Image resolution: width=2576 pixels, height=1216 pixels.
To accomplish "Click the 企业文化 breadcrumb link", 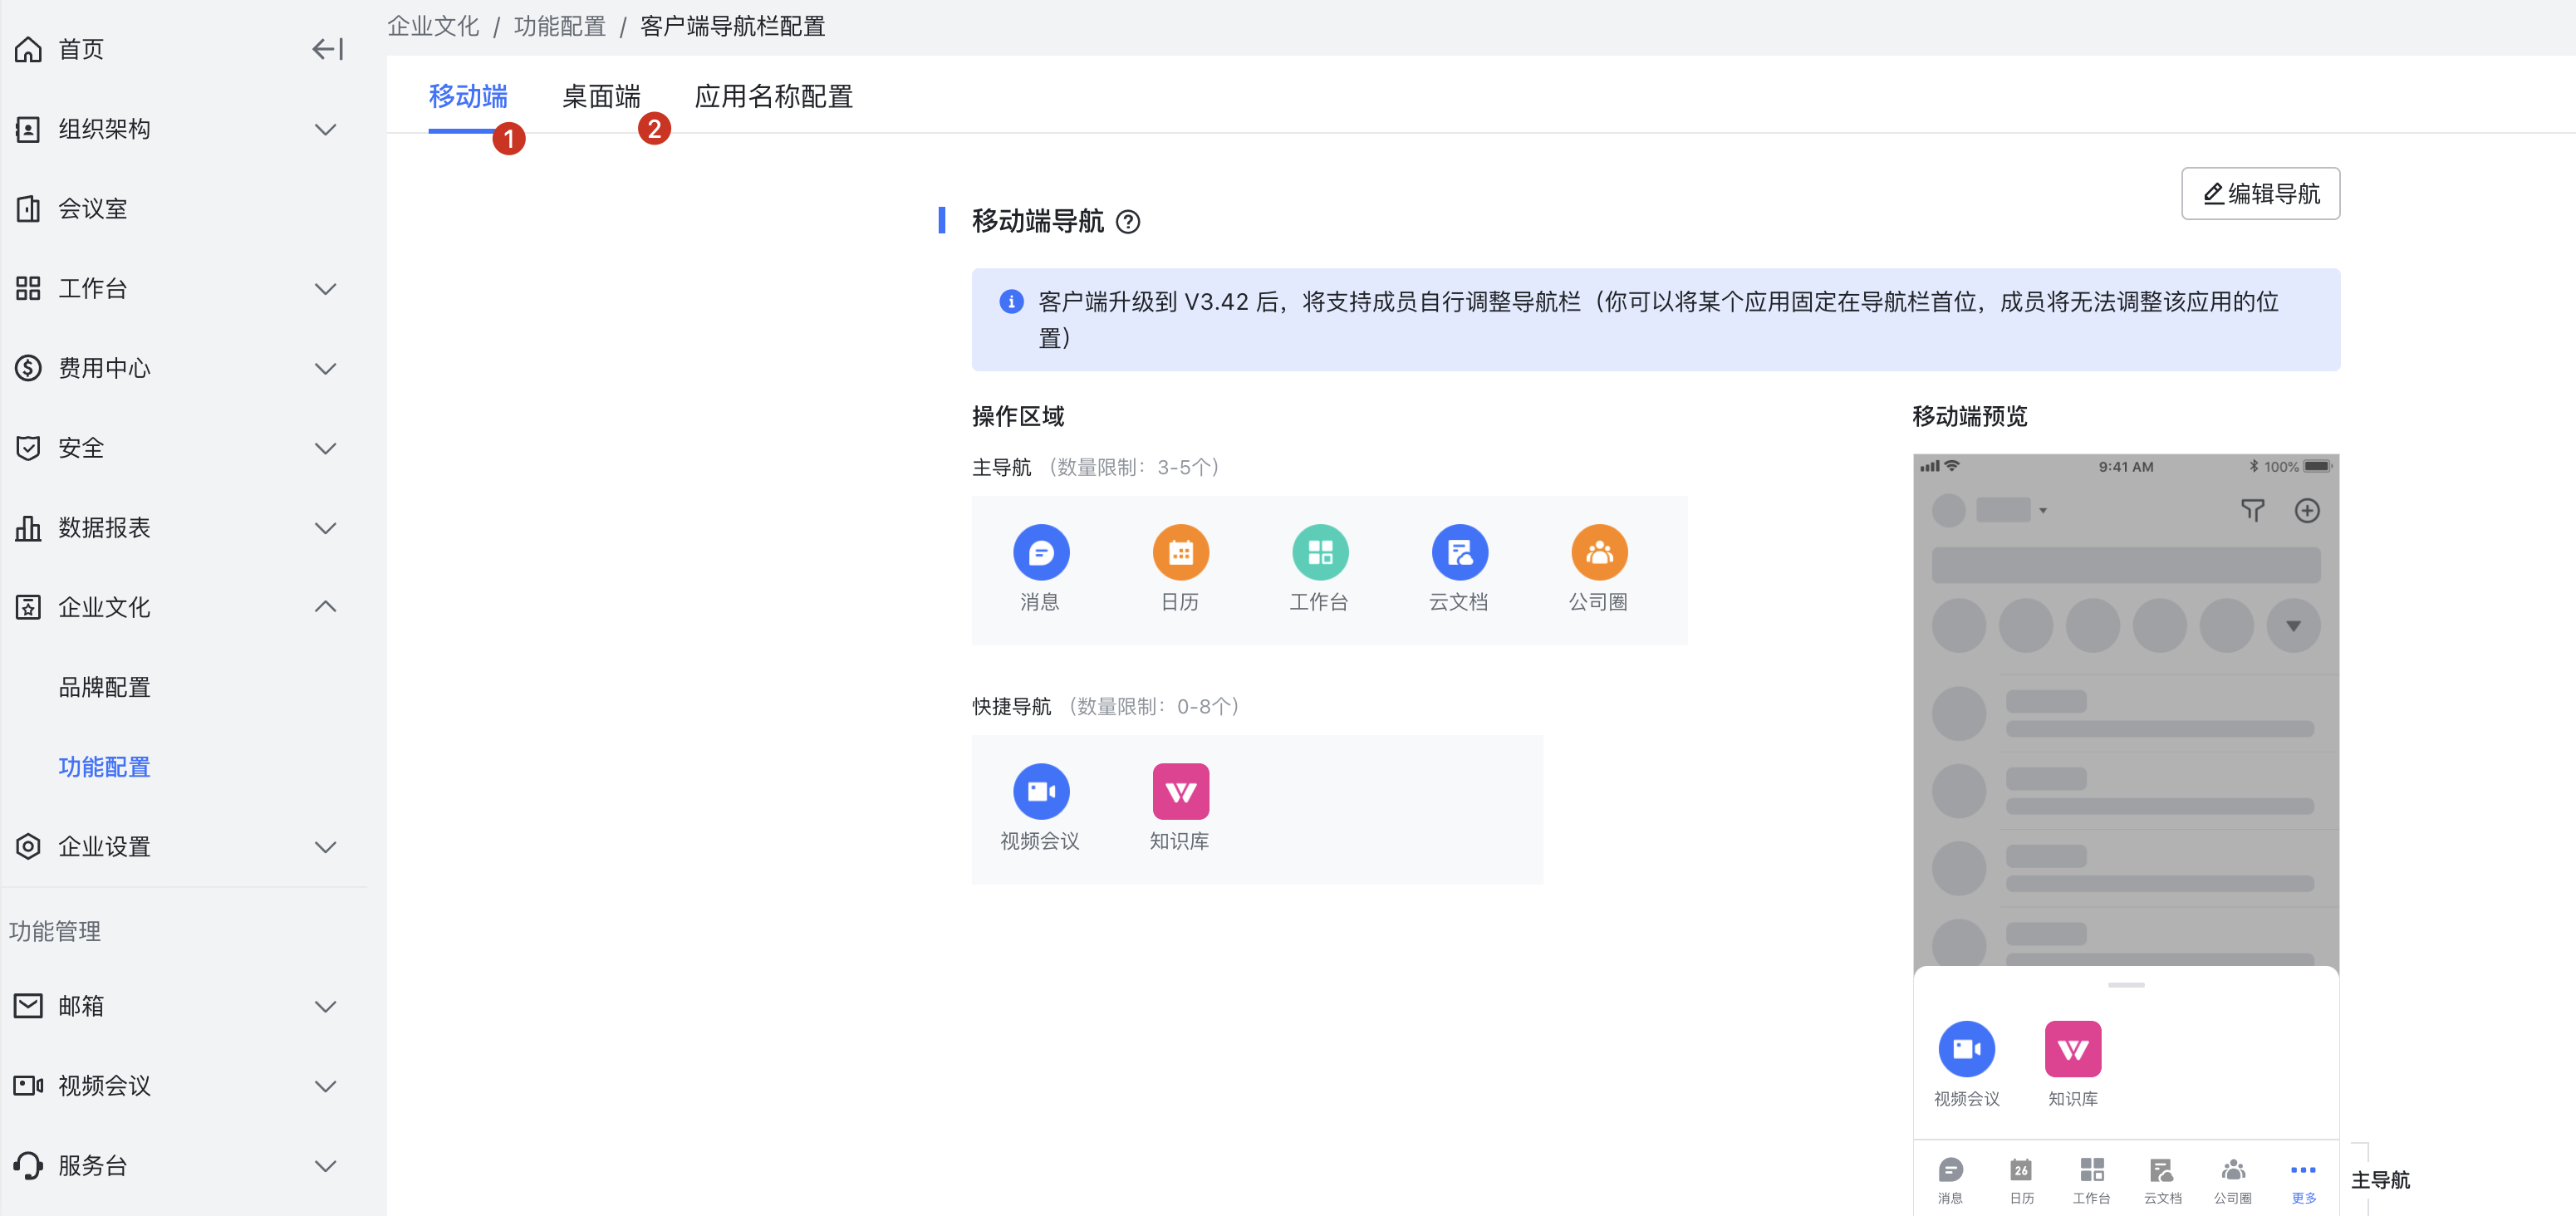I will click(433, 26).
